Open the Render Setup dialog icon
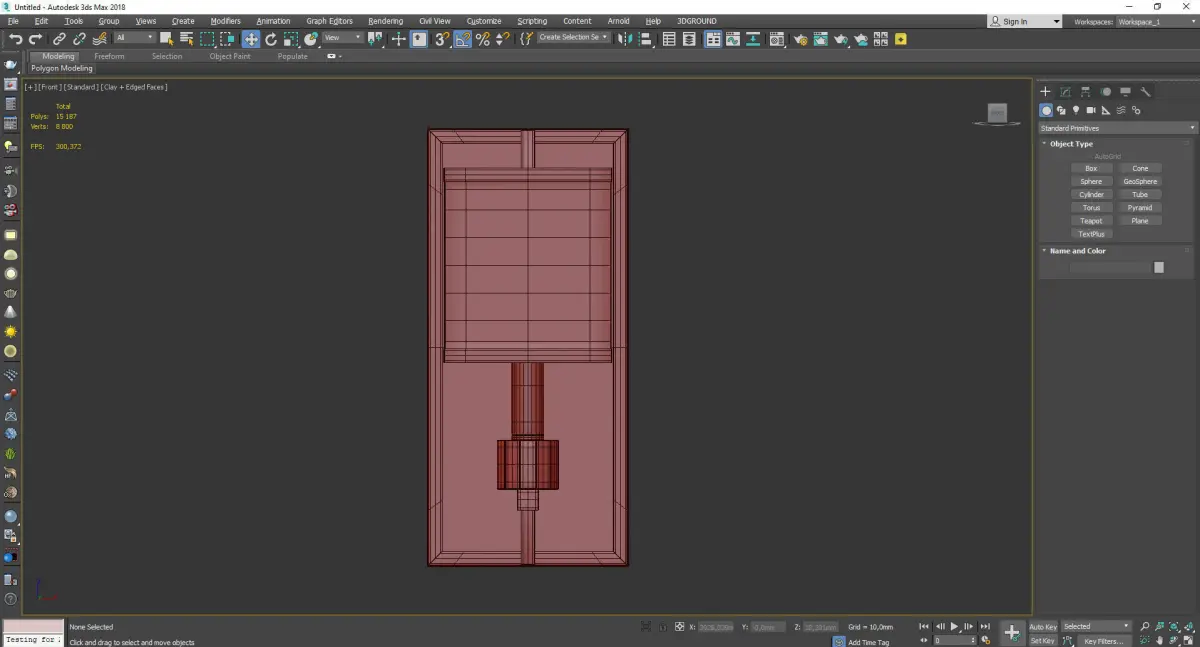 [x=800, y=39]
